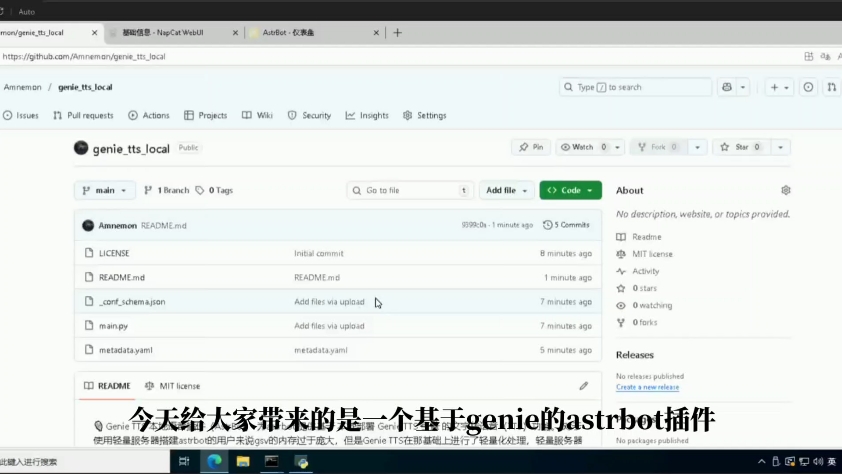Open the Pull requests tab
Image resolution: width=842 pixels, height=474 pixels.
click(83, 115)
